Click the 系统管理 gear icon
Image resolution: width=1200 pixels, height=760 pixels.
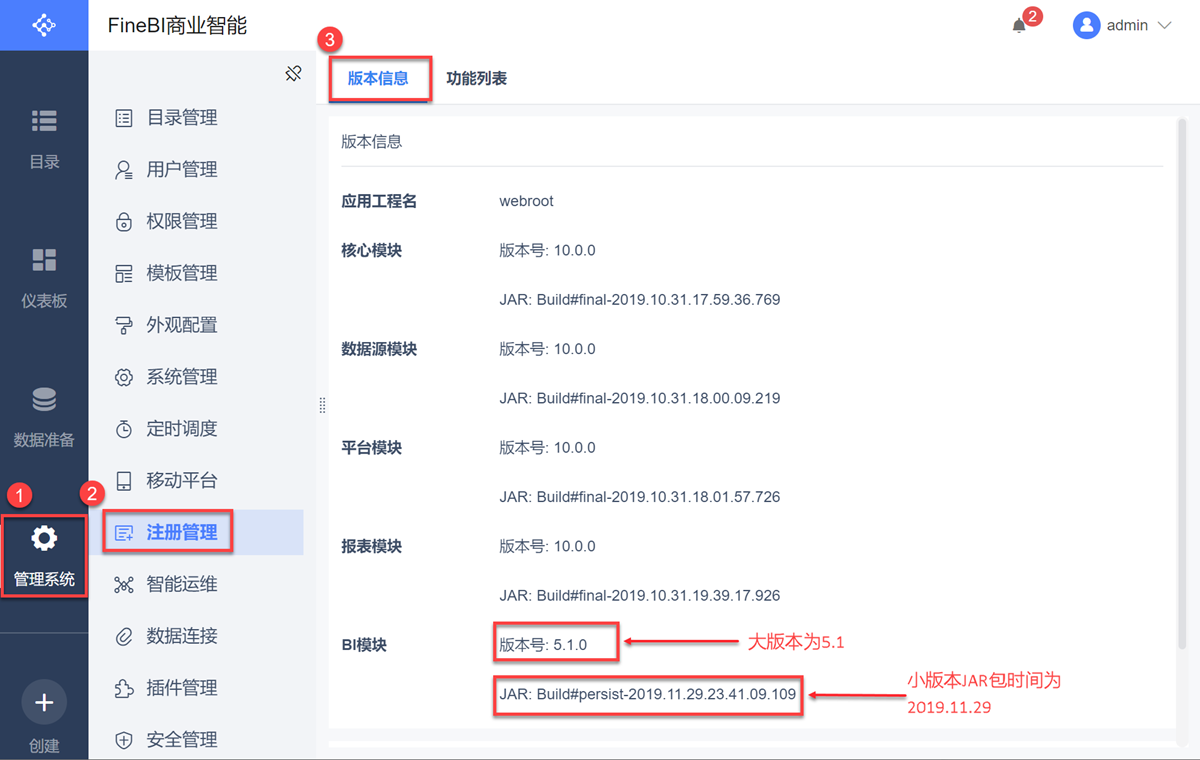tap(124, 377)
